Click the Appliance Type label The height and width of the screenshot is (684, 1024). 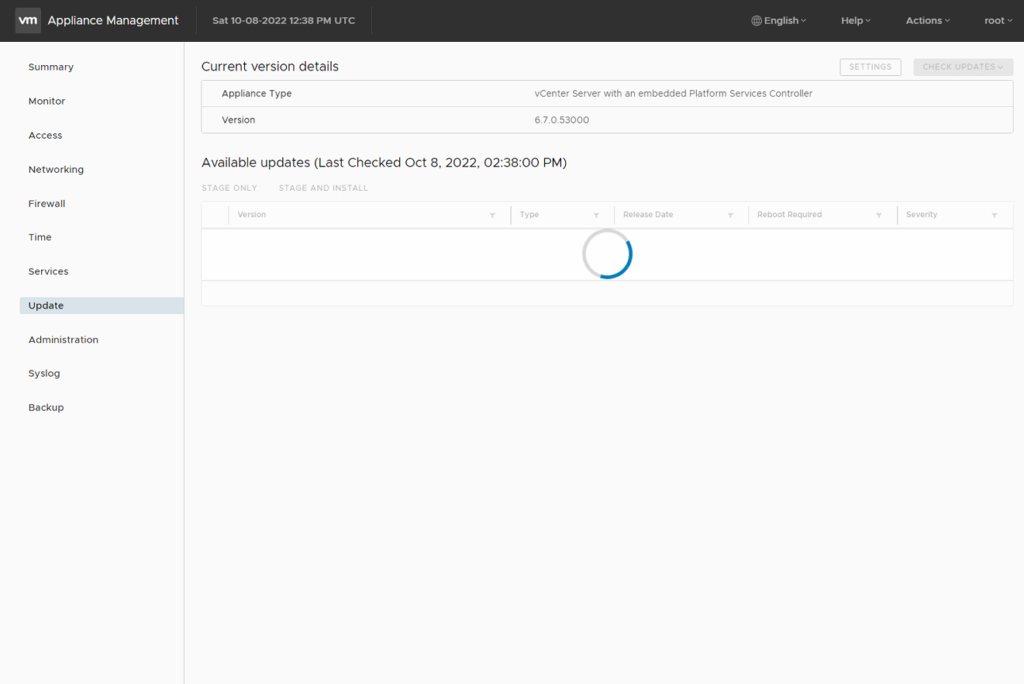(x=257, y=93)
